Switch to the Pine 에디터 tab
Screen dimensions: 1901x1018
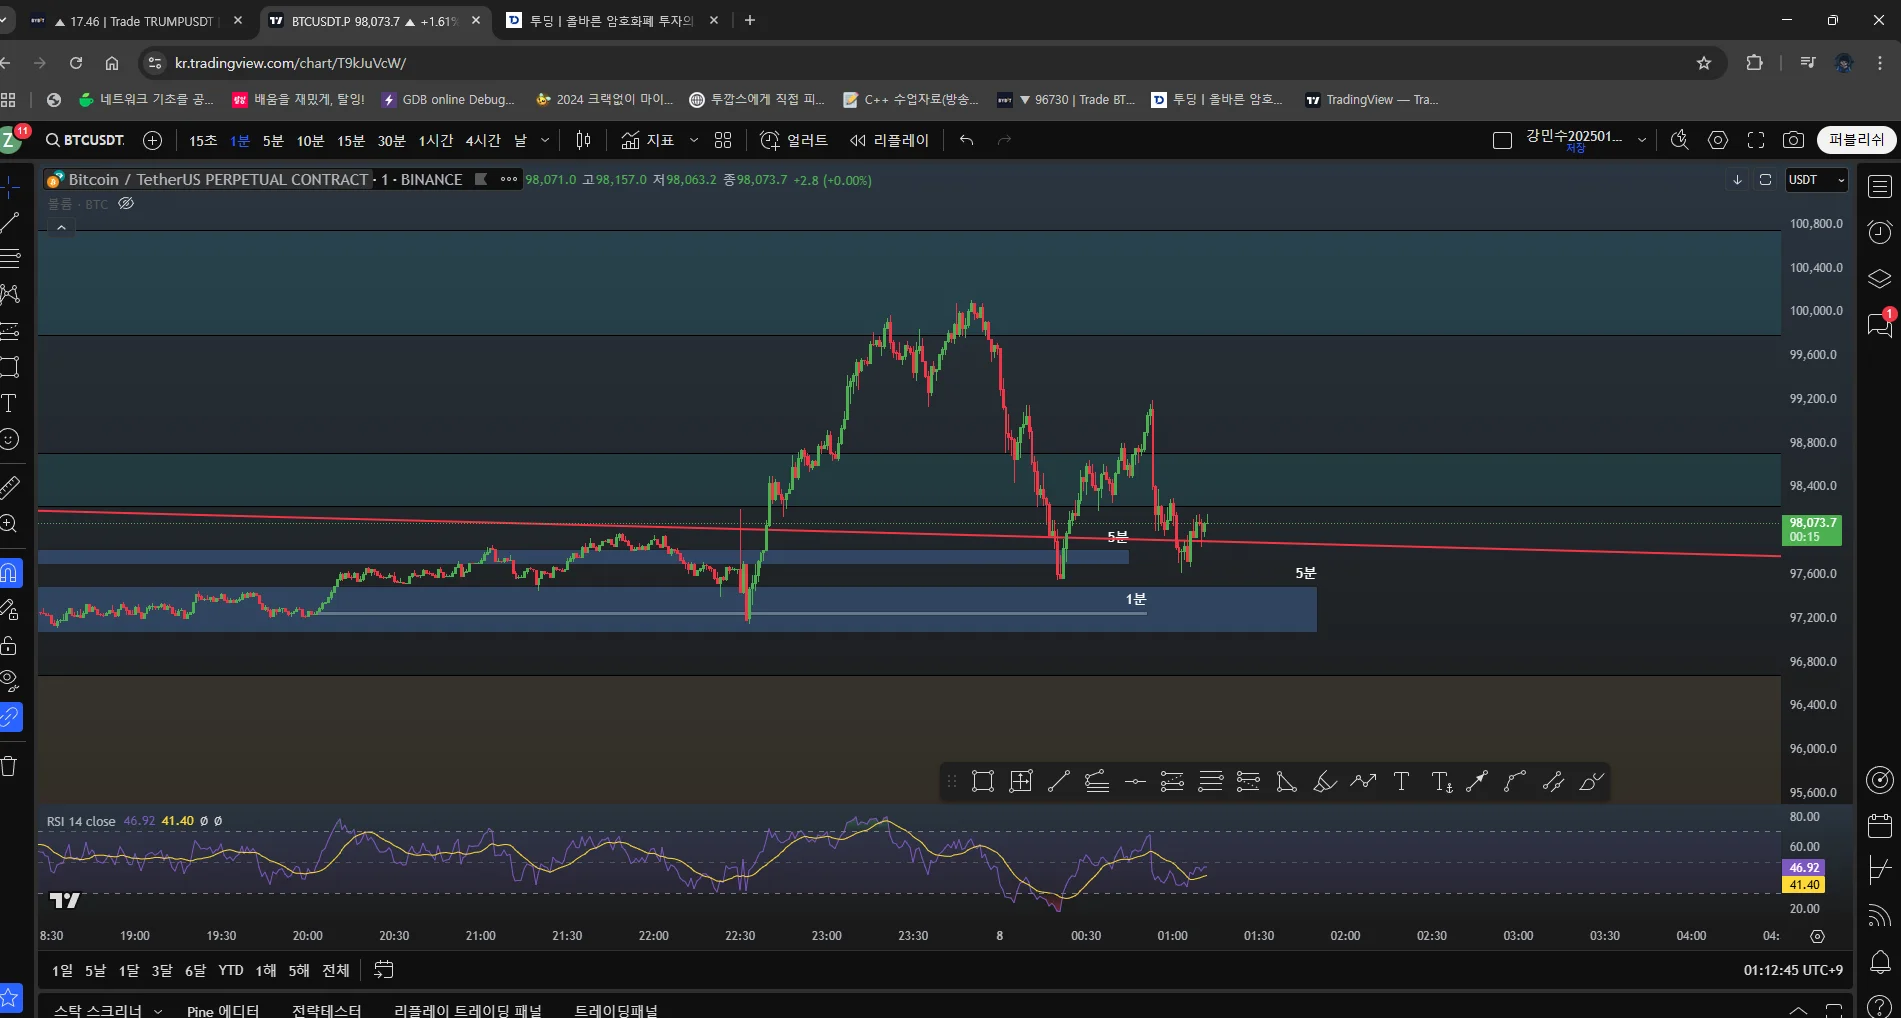pos(222,1010)
